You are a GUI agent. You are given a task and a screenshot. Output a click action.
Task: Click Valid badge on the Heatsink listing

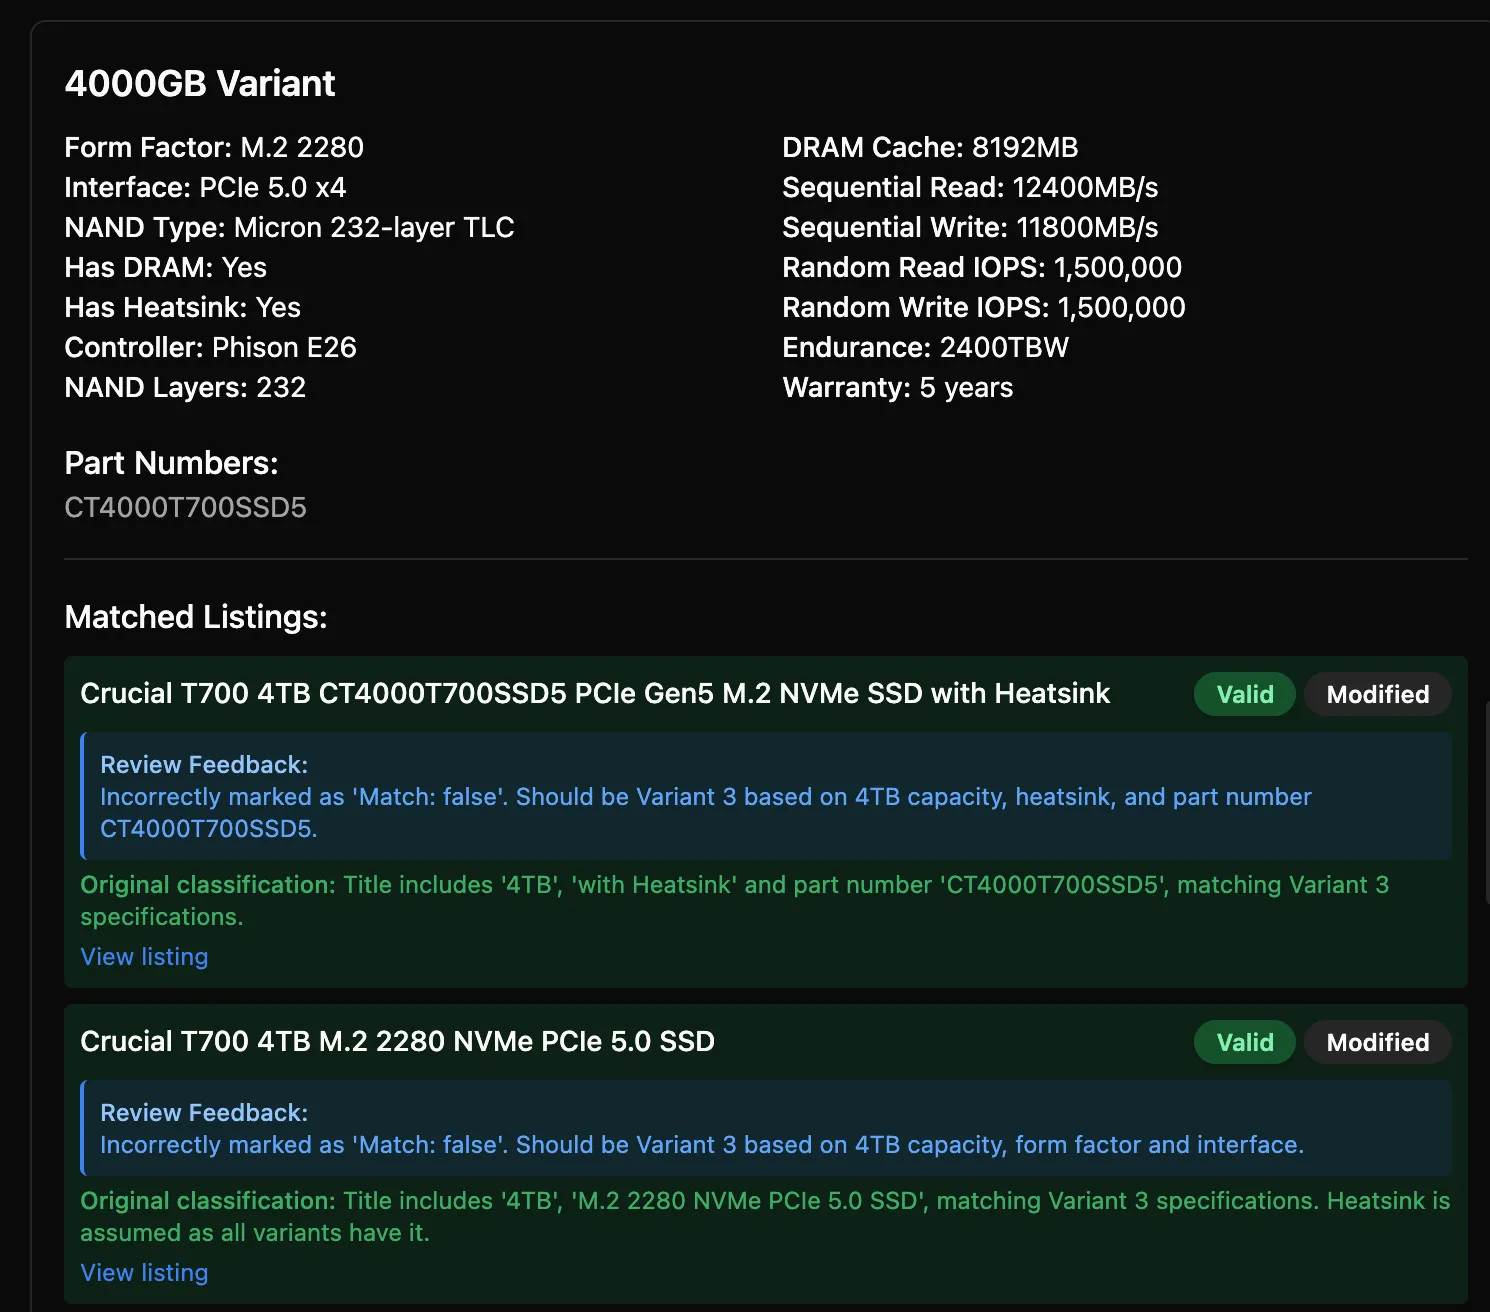click(x=1244, y=695)
